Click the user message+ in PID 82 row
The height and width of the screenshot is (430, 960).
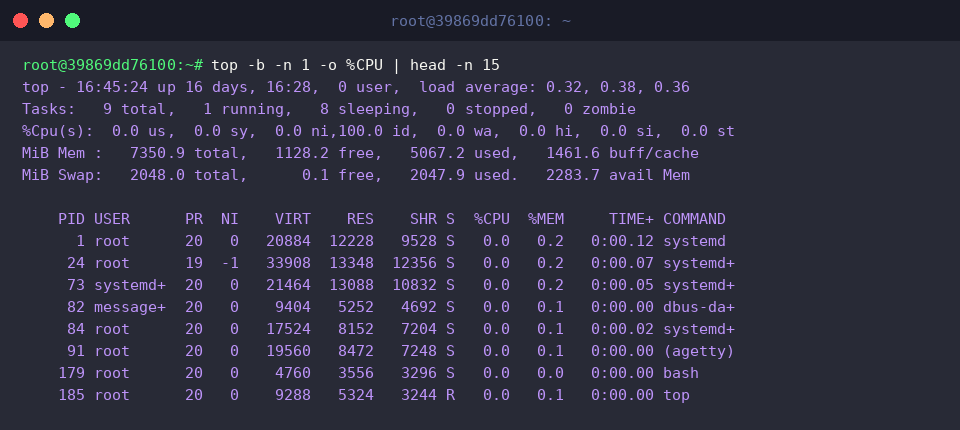[130, 307]
